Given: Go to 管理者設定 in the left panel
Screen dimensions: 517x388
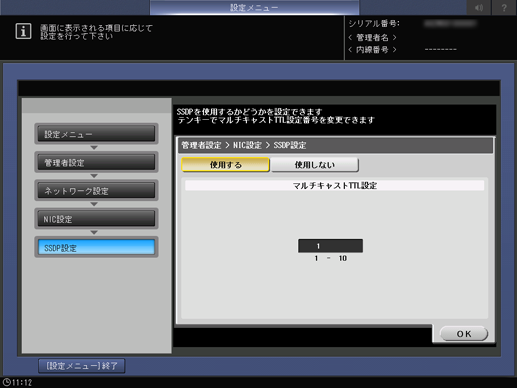Looking at the screenshot, I should (x=96, y=162).
